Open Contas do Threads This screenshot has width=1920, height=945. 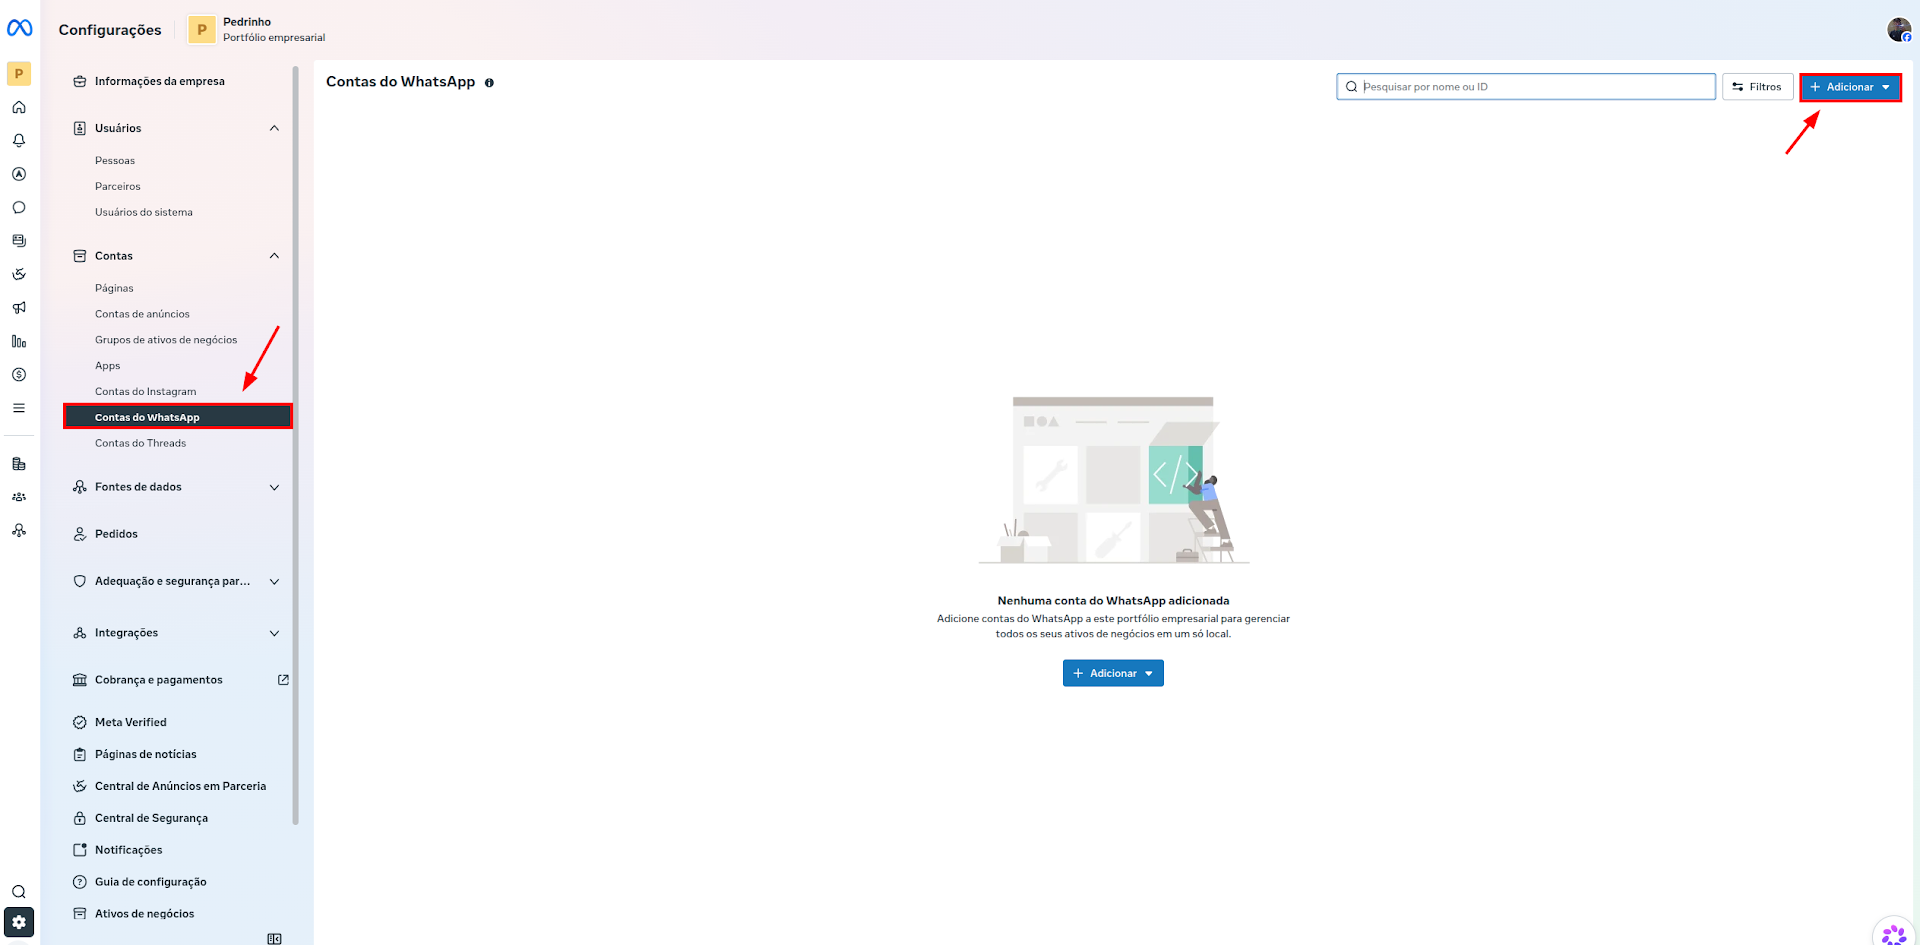(140, 444)
